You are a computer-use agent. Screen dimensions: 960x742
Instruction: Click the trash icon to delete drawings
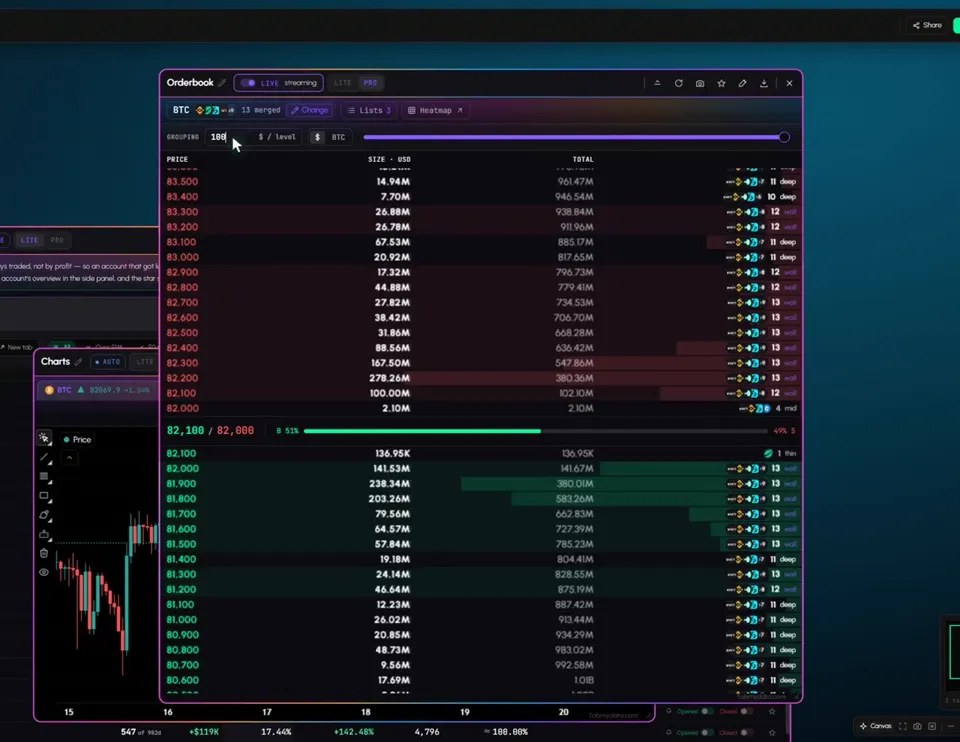click(x=44, y=553)
